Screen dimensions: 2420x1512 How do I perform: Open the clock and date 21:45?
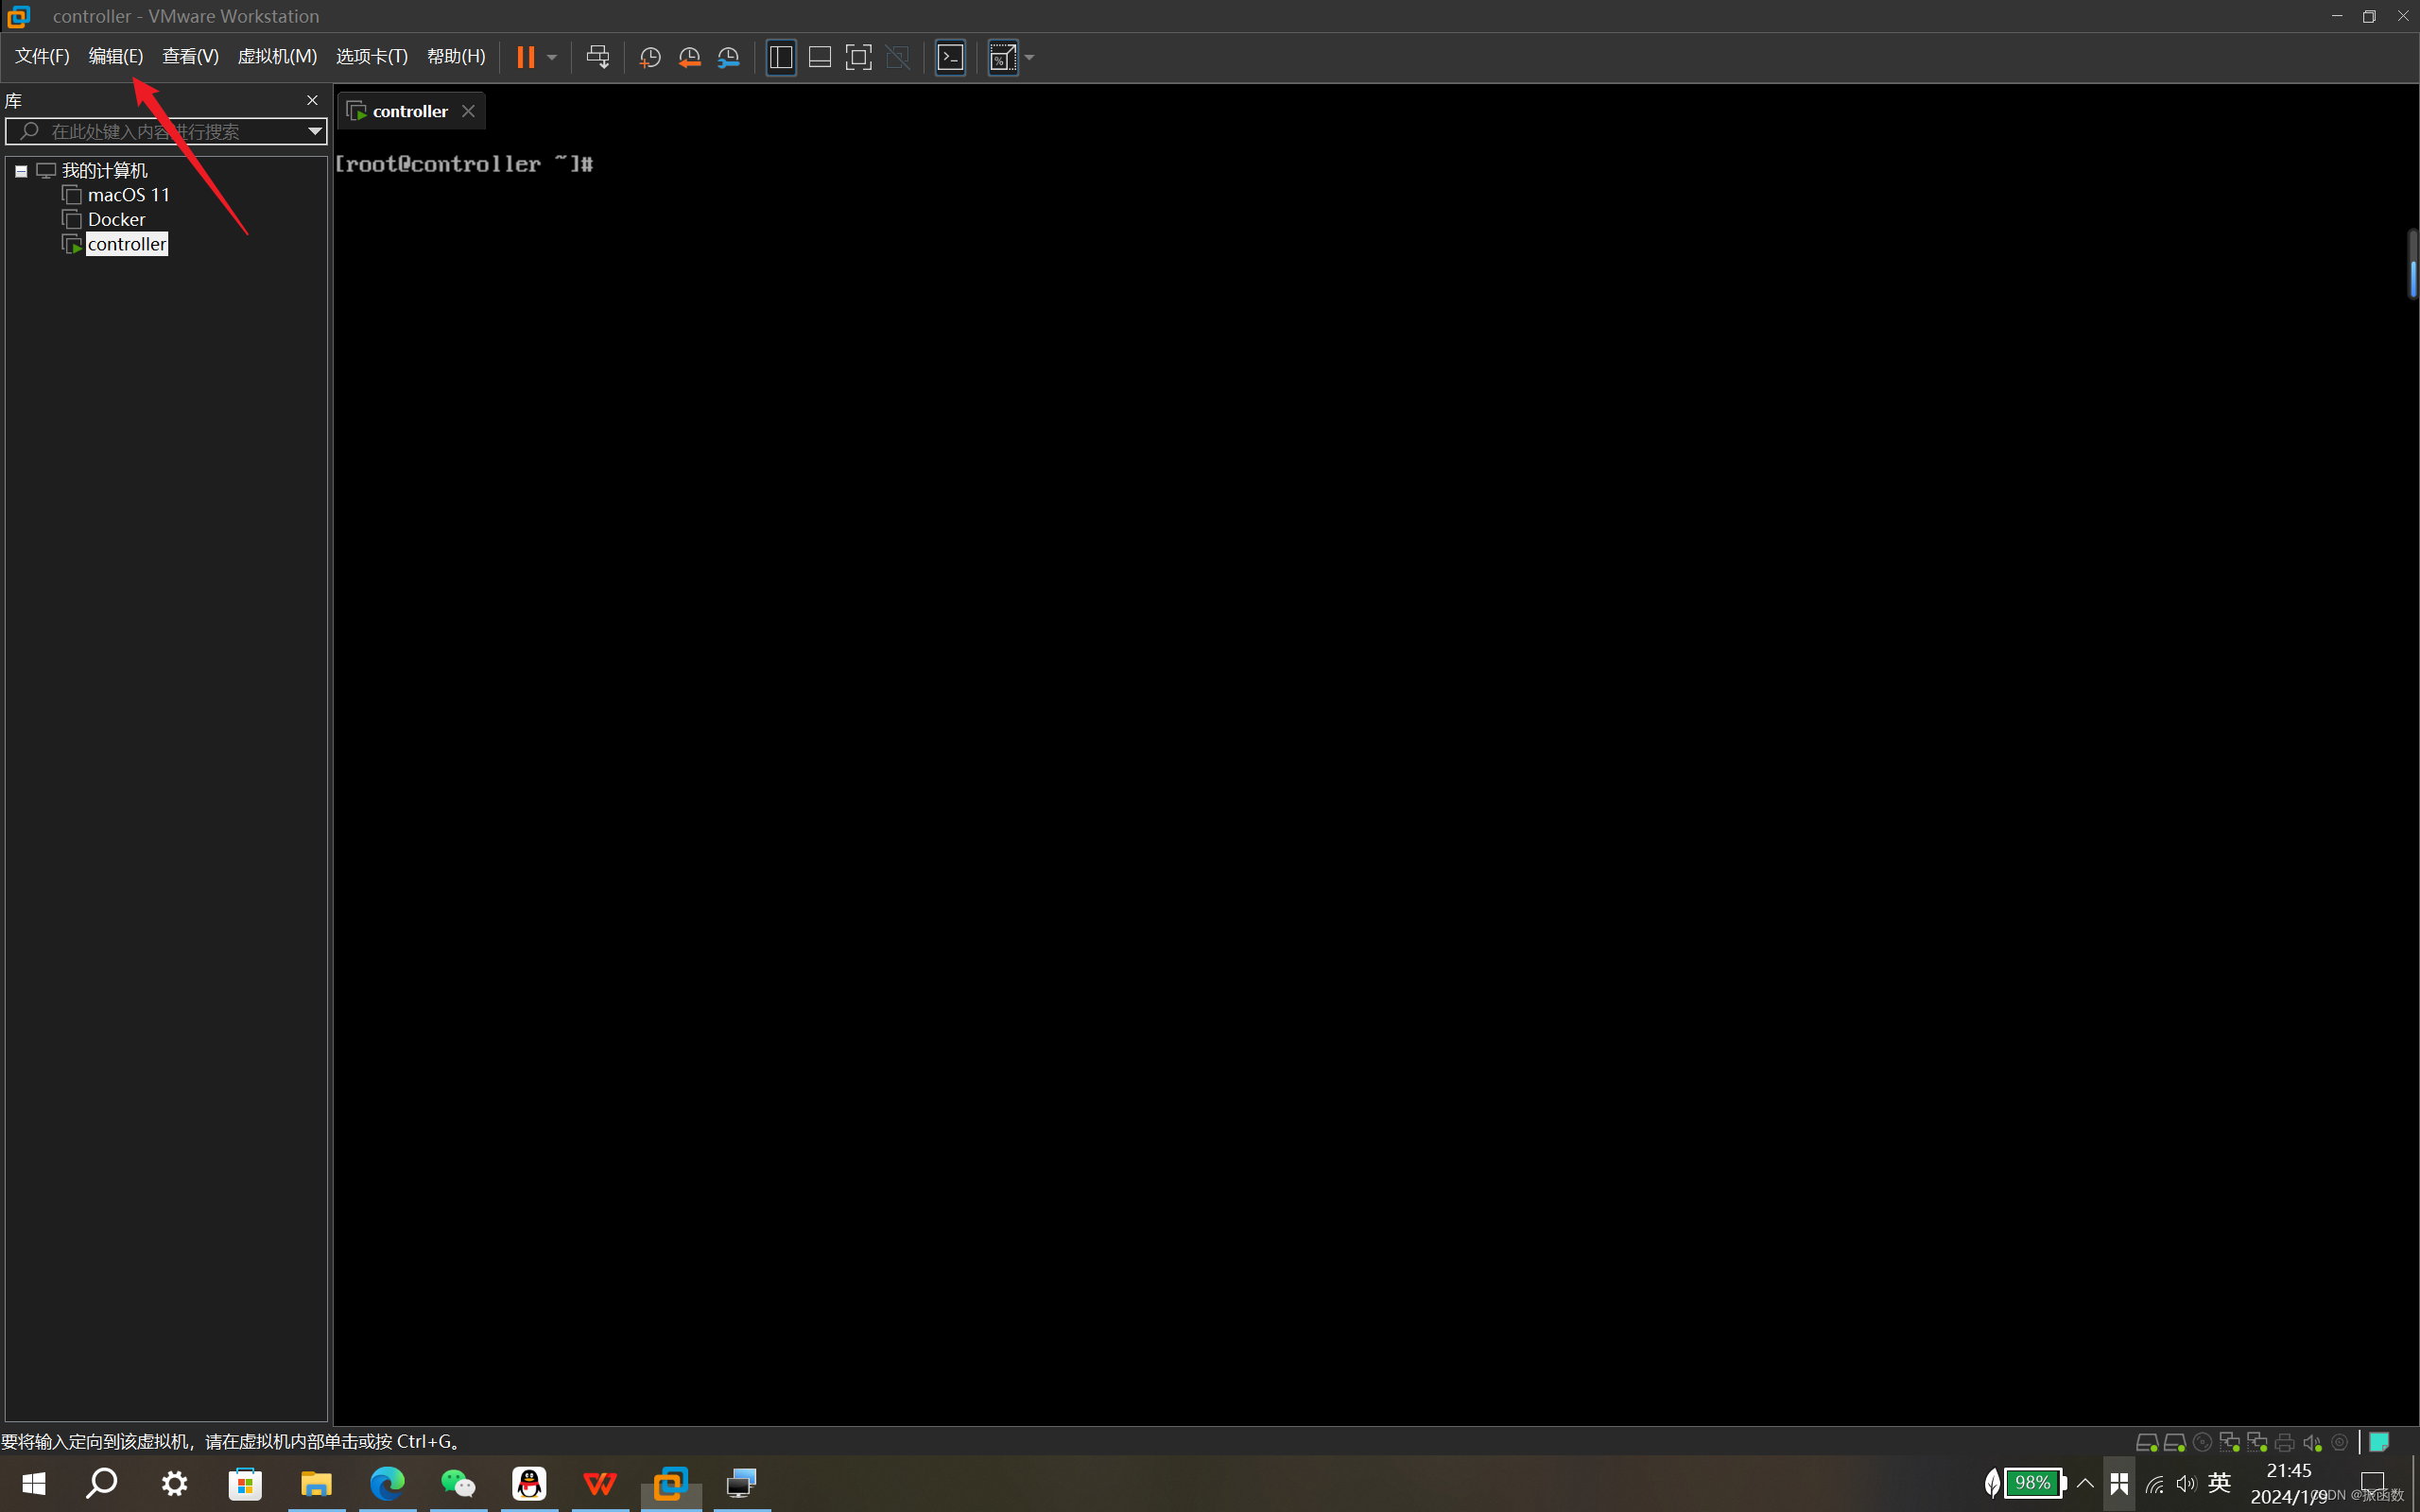(2289, 1483)
